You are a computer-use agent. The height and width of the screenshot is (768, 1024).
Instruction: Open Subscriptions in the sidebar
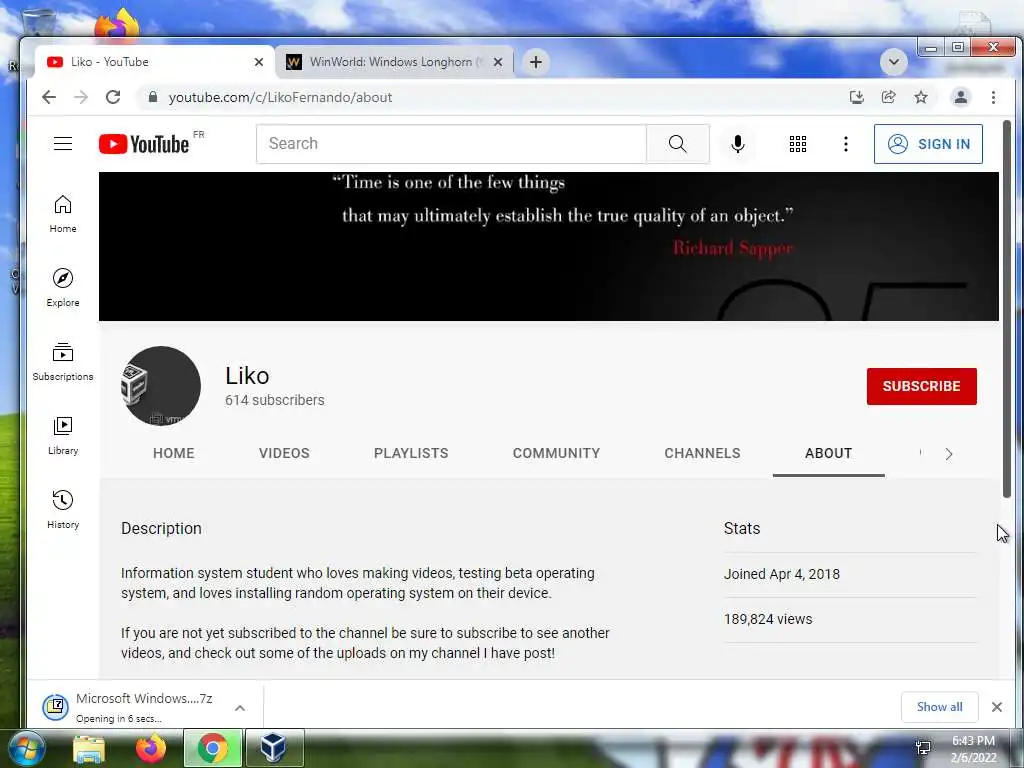pyautogui.click(x=63, y=362)
